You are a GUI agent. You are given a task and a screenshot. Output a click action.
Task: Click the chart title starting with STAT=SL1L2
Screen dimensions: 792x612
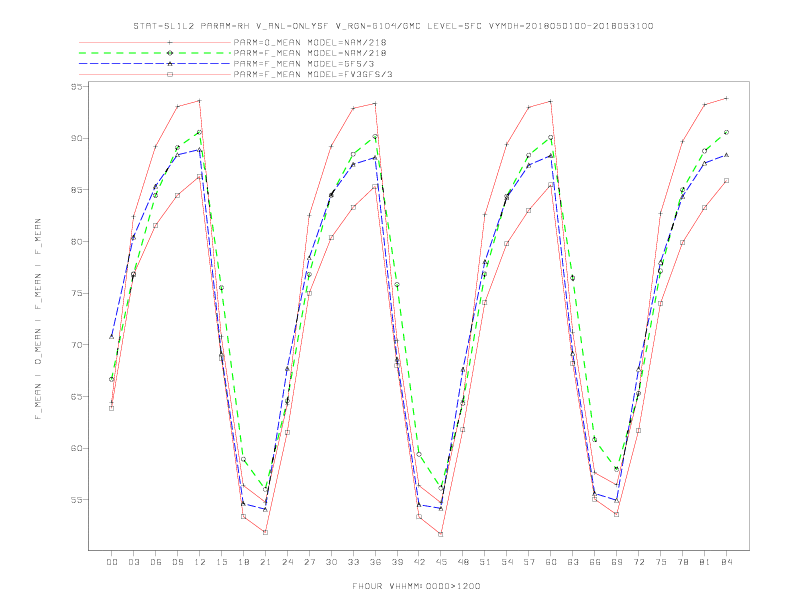click(x=393, y=26)
